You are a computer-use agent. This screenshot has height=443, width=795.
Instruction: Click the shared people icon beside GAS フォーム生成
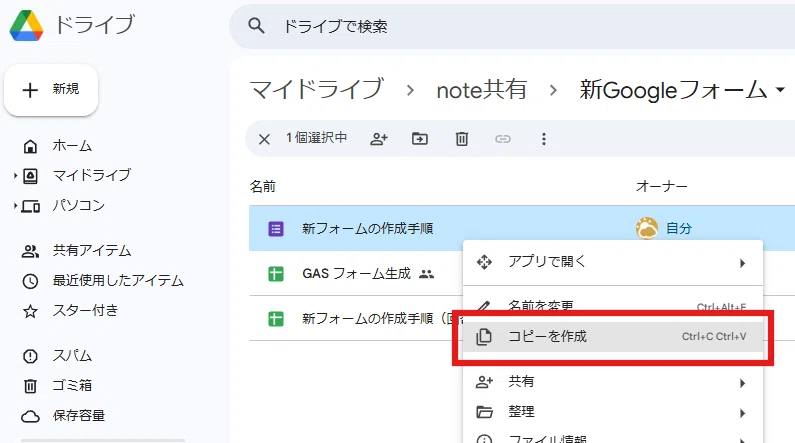pyautogui.click(x=426, y=274)
